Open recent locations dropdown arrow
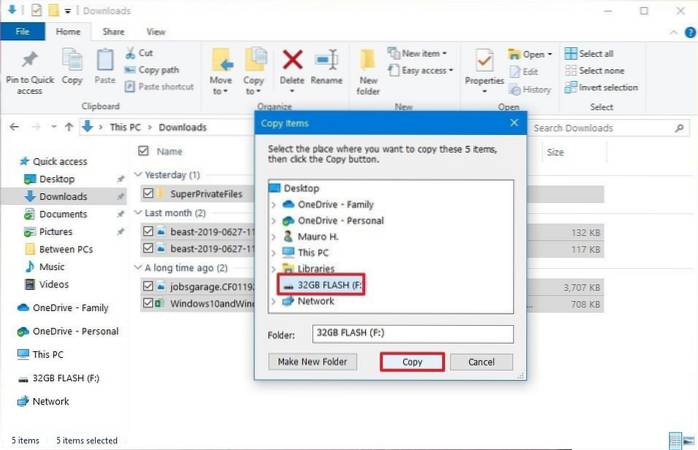The image size is (698, 450). pyautogui.click(x=53, y=127)
